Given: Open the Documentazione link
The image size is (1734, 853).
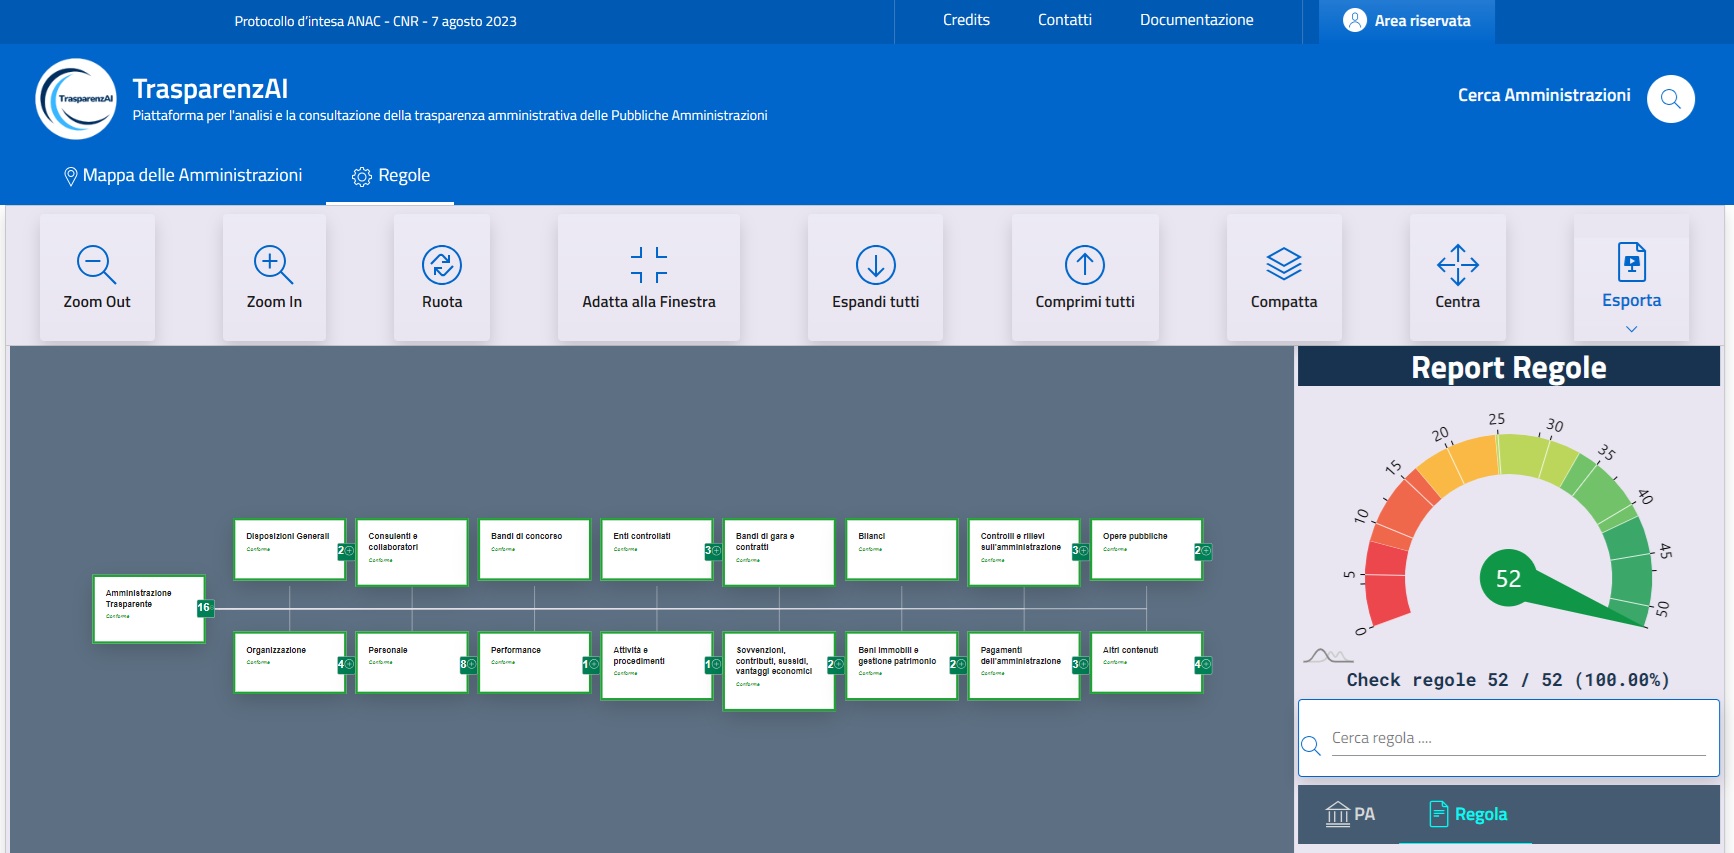Looking at the screenshot, I should [1196, 20].
